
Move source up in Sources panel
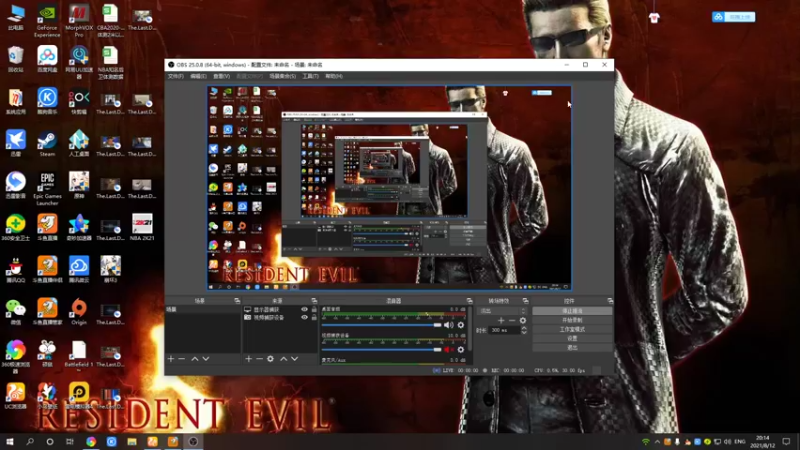(284, 359)
